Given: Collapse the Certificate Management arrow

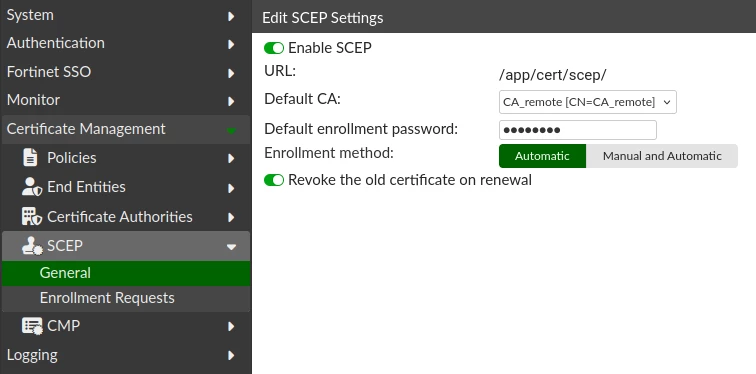Looking at the screenshot, I should pos(231,130).
